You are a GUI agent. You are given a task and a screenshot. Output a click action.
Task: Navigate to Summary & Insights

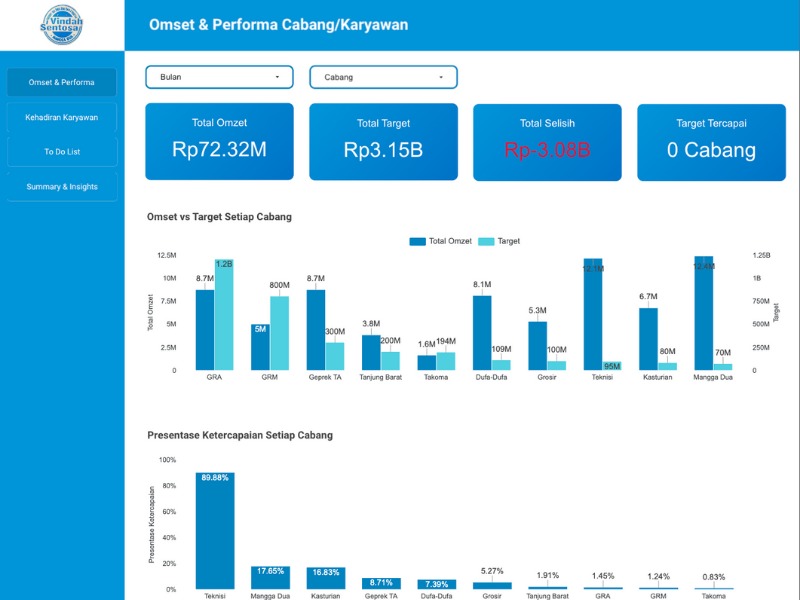point(62,186)
